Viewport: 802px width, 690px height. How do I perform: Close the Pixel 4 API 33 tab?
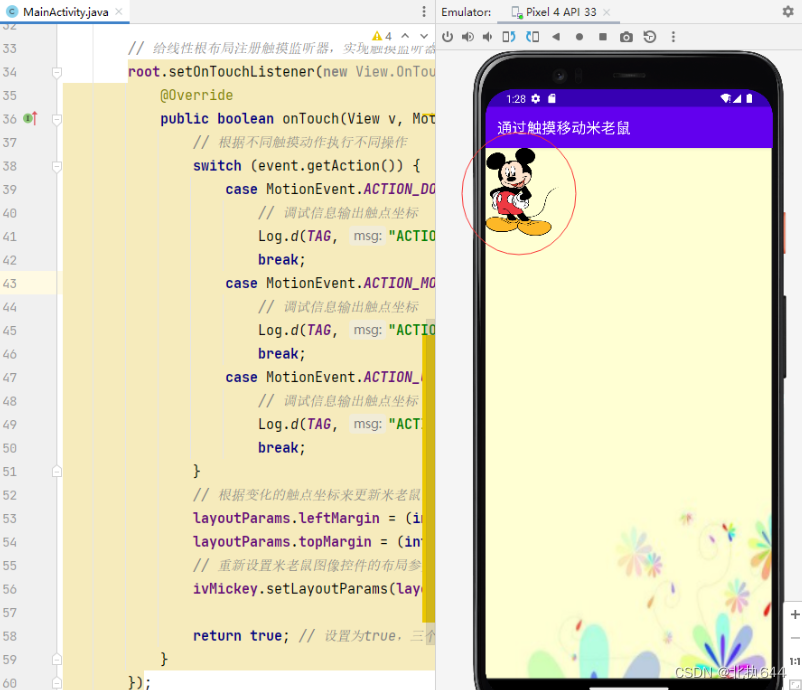607,12
